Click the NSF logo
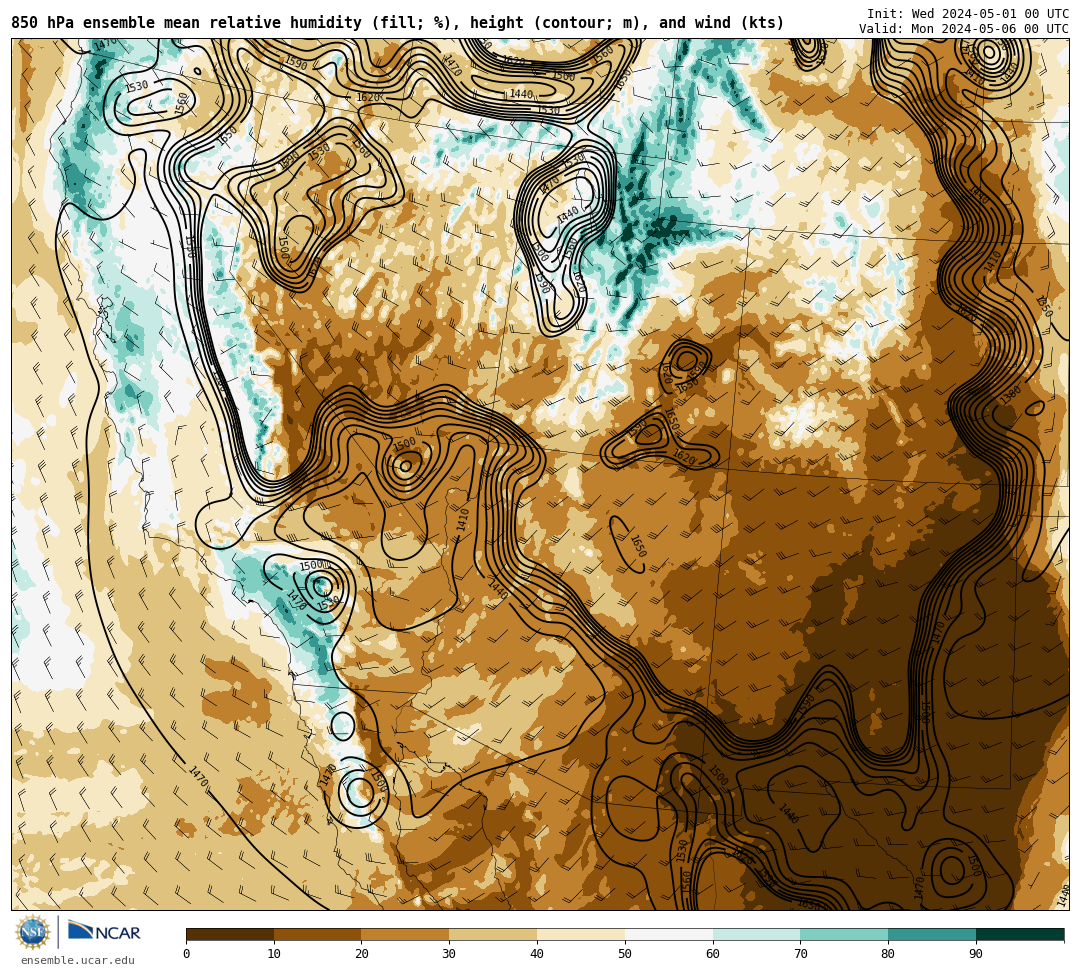The height and width of the screenshot is (973, 1080). (x=32, y=932)
